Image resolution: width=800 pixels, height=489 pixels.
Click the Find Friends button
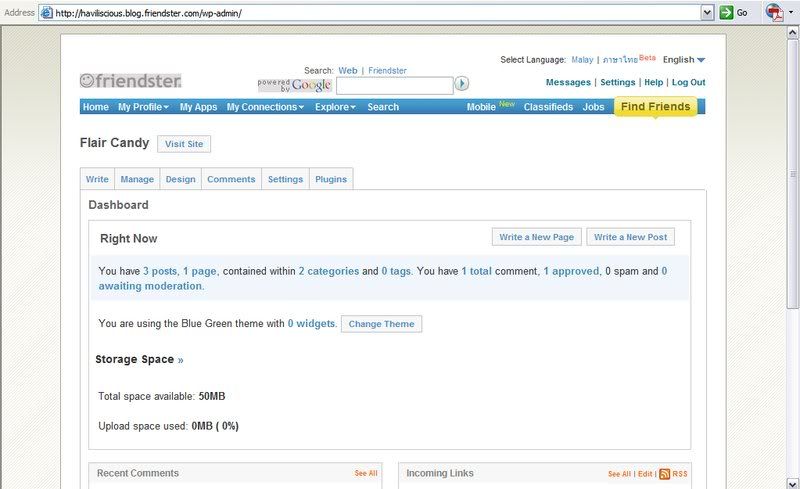click(656, 107)
